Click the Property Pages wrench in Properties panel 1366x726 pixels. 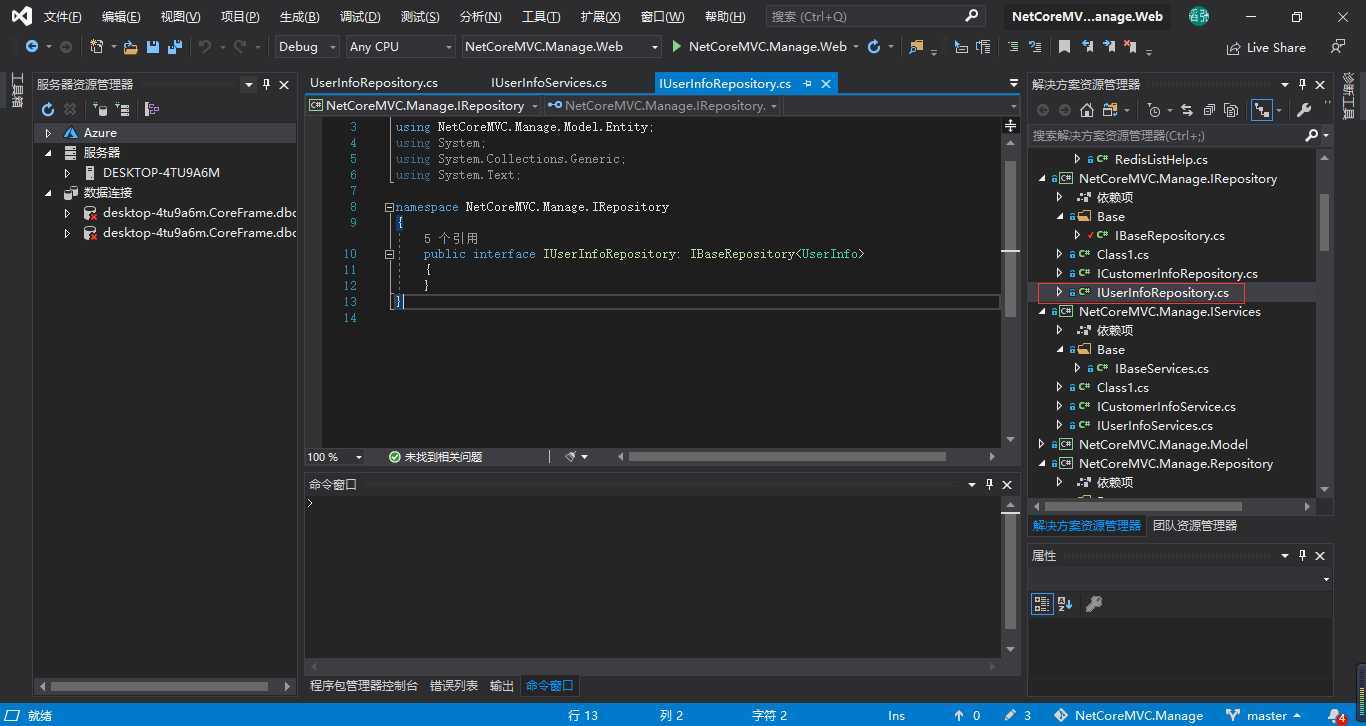(1094, 603)
